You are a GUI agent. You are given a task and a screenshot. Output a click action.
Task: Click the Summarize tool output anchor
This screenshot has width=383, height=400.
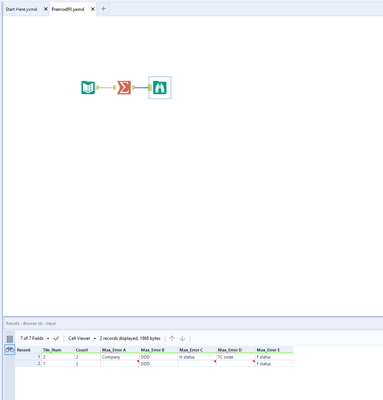coord(133,88)
